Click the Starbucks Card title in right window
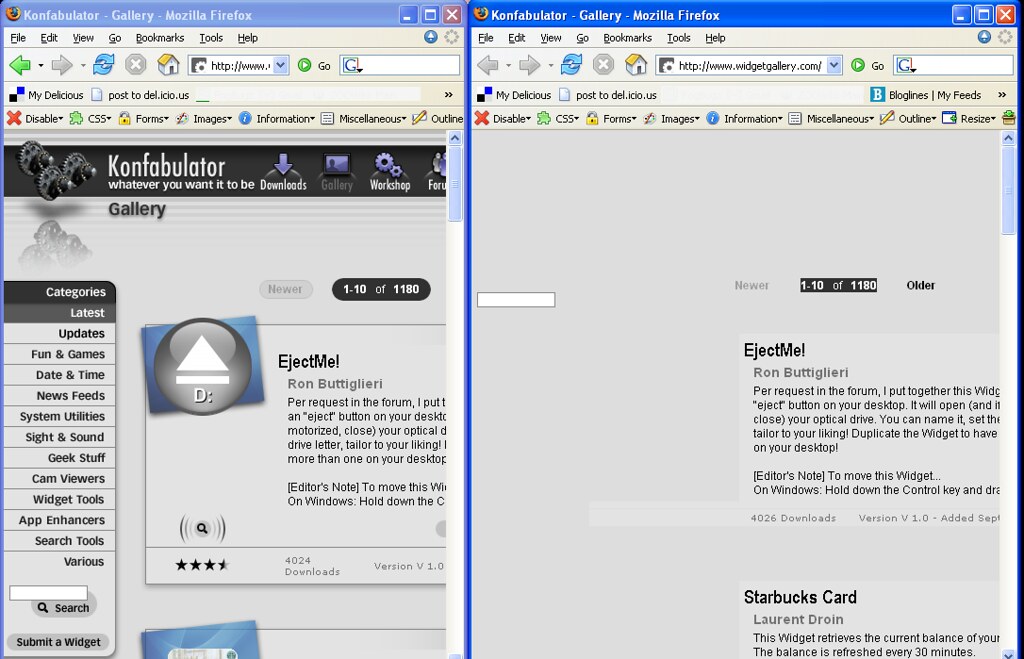Image resolution: width=1024 pixels, height=659 pixels. [800, 597]
